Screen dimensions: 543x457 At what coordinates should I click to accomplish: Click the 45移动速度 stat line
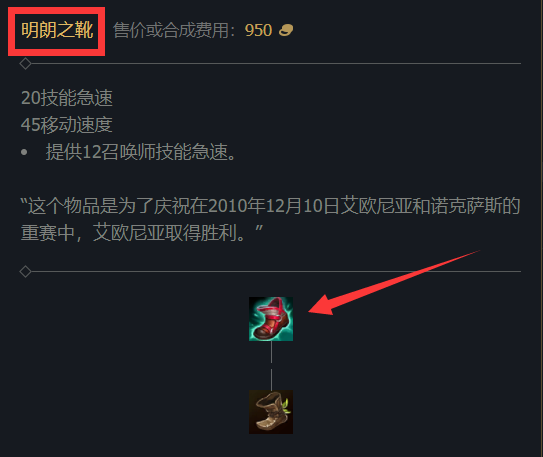[x=67, y=125]
